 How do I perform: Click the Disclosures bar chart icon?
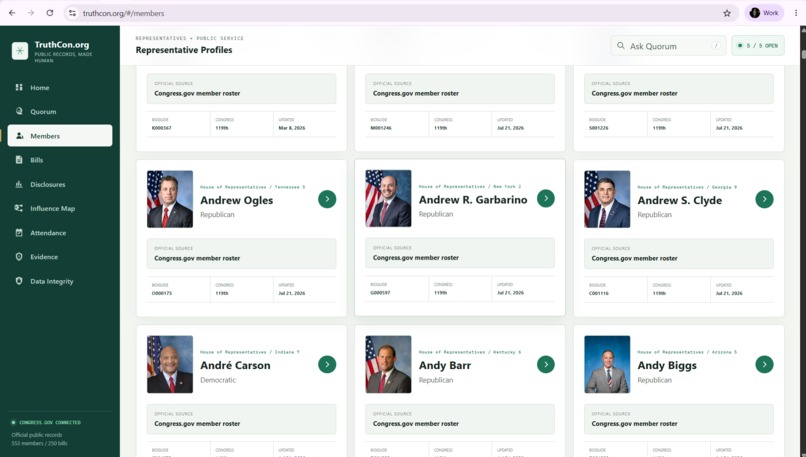[19, 184]
